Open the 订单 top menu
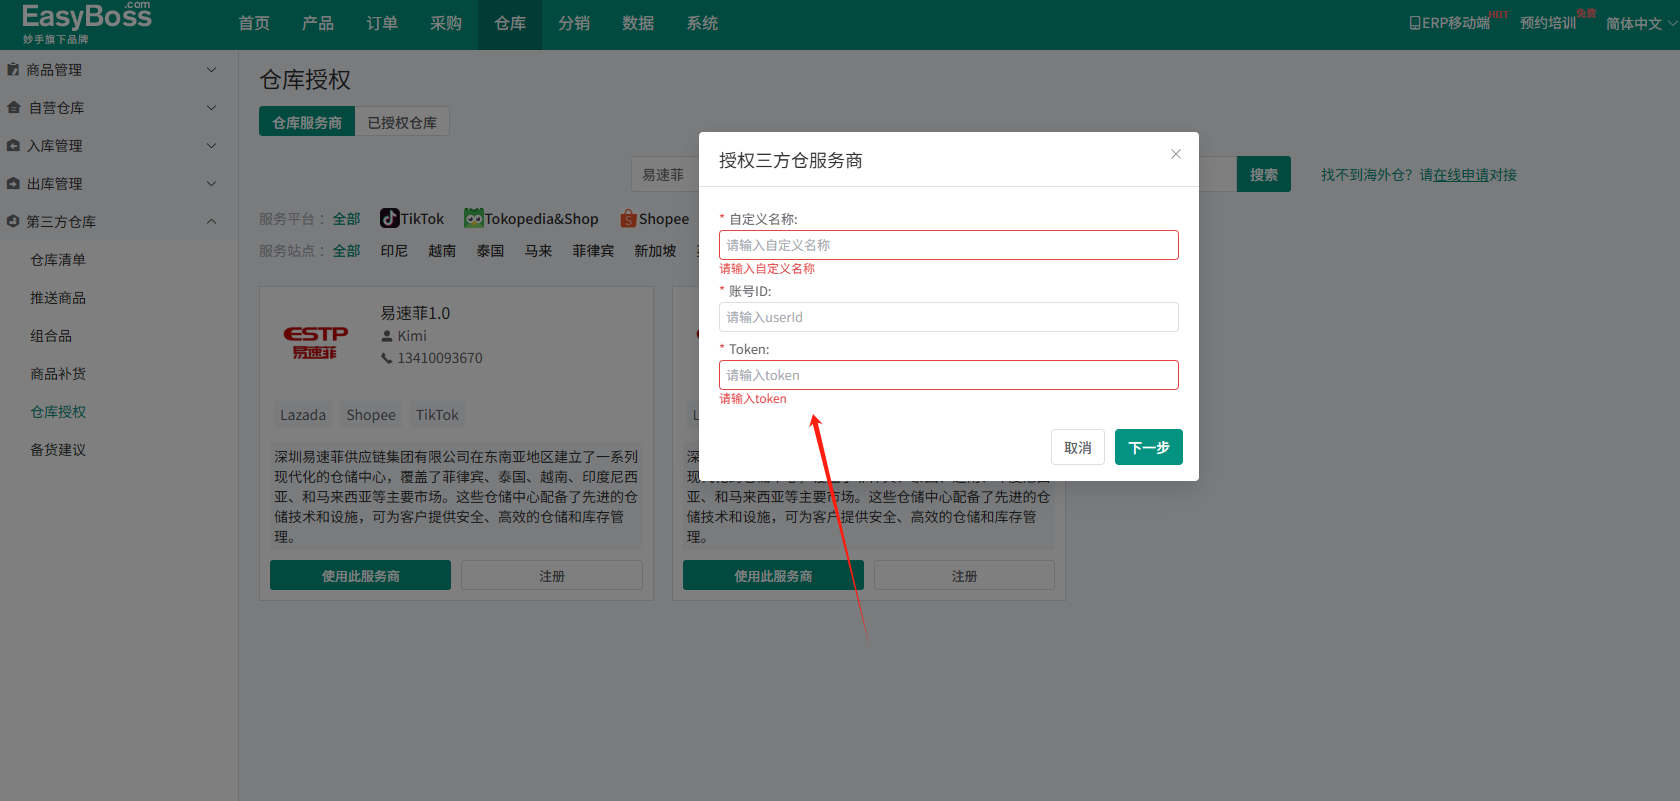 tap(382, 23)
